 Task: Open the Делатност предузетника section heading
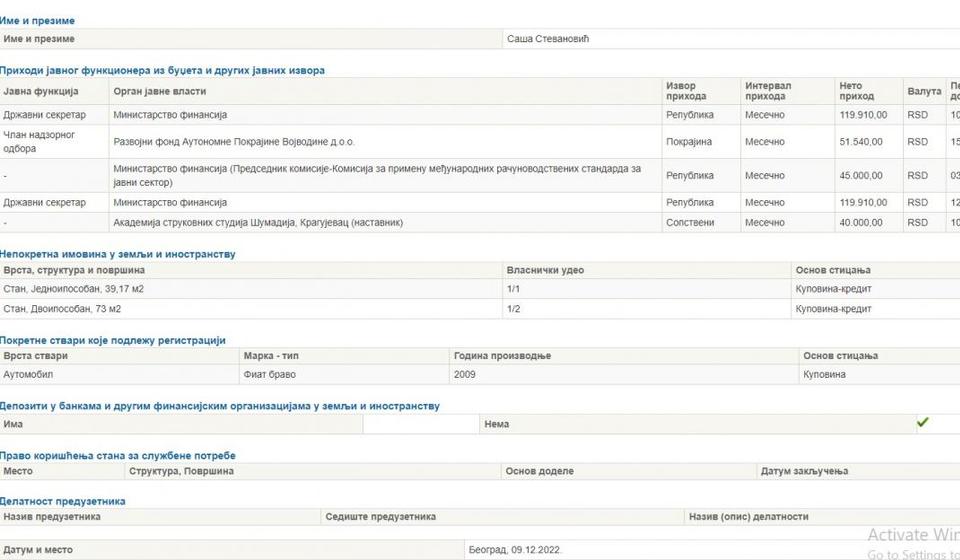click(63, 501)
